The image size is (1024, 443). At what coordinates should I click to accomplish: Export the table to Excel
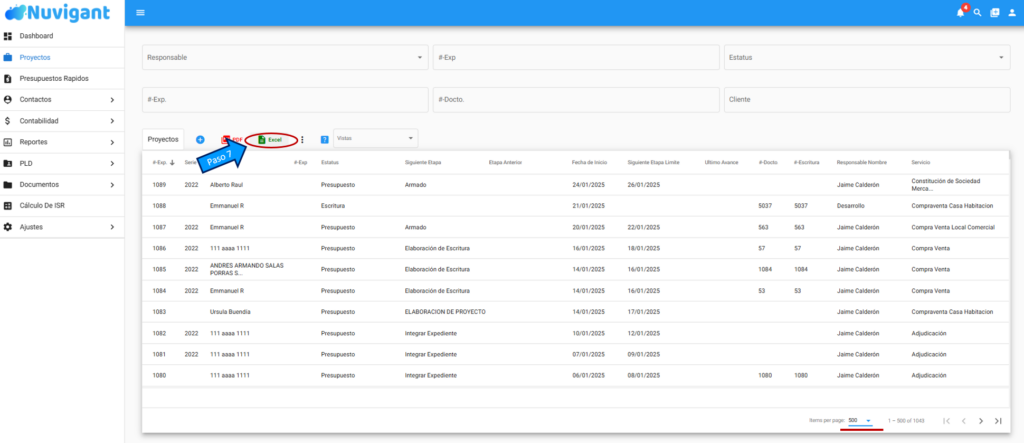(270, 140)
